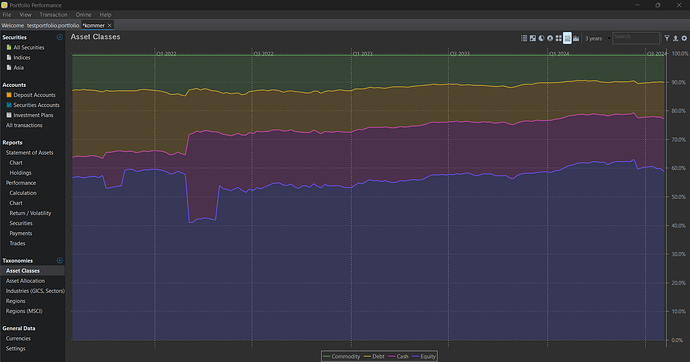The image size is (690, 362).
Task: Open Chart under Performance
Action: (16, 203)
